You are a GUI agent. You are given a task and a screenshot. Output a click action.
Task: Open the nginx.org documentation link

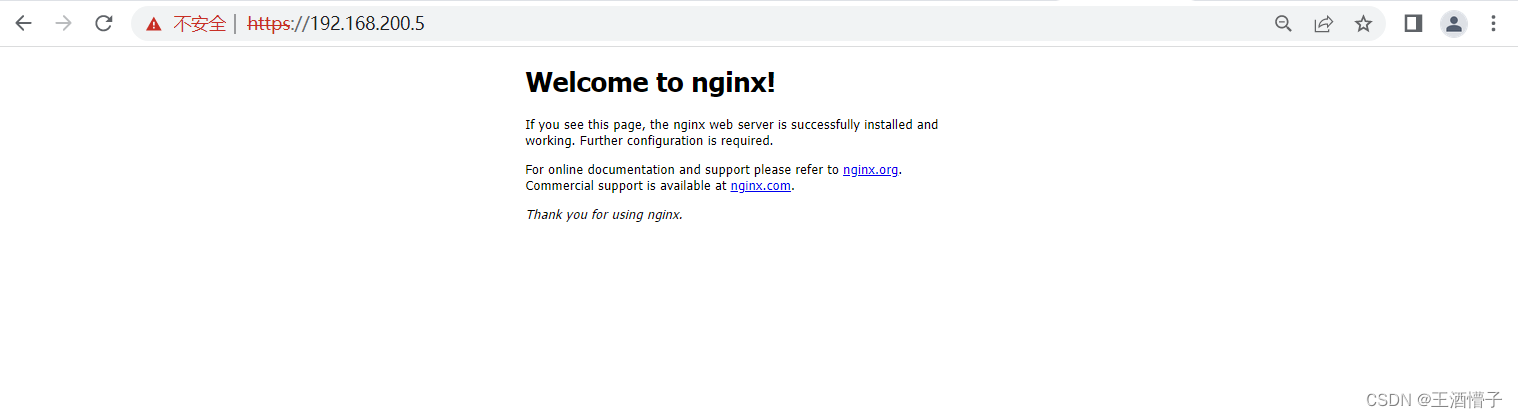(871, 170)
